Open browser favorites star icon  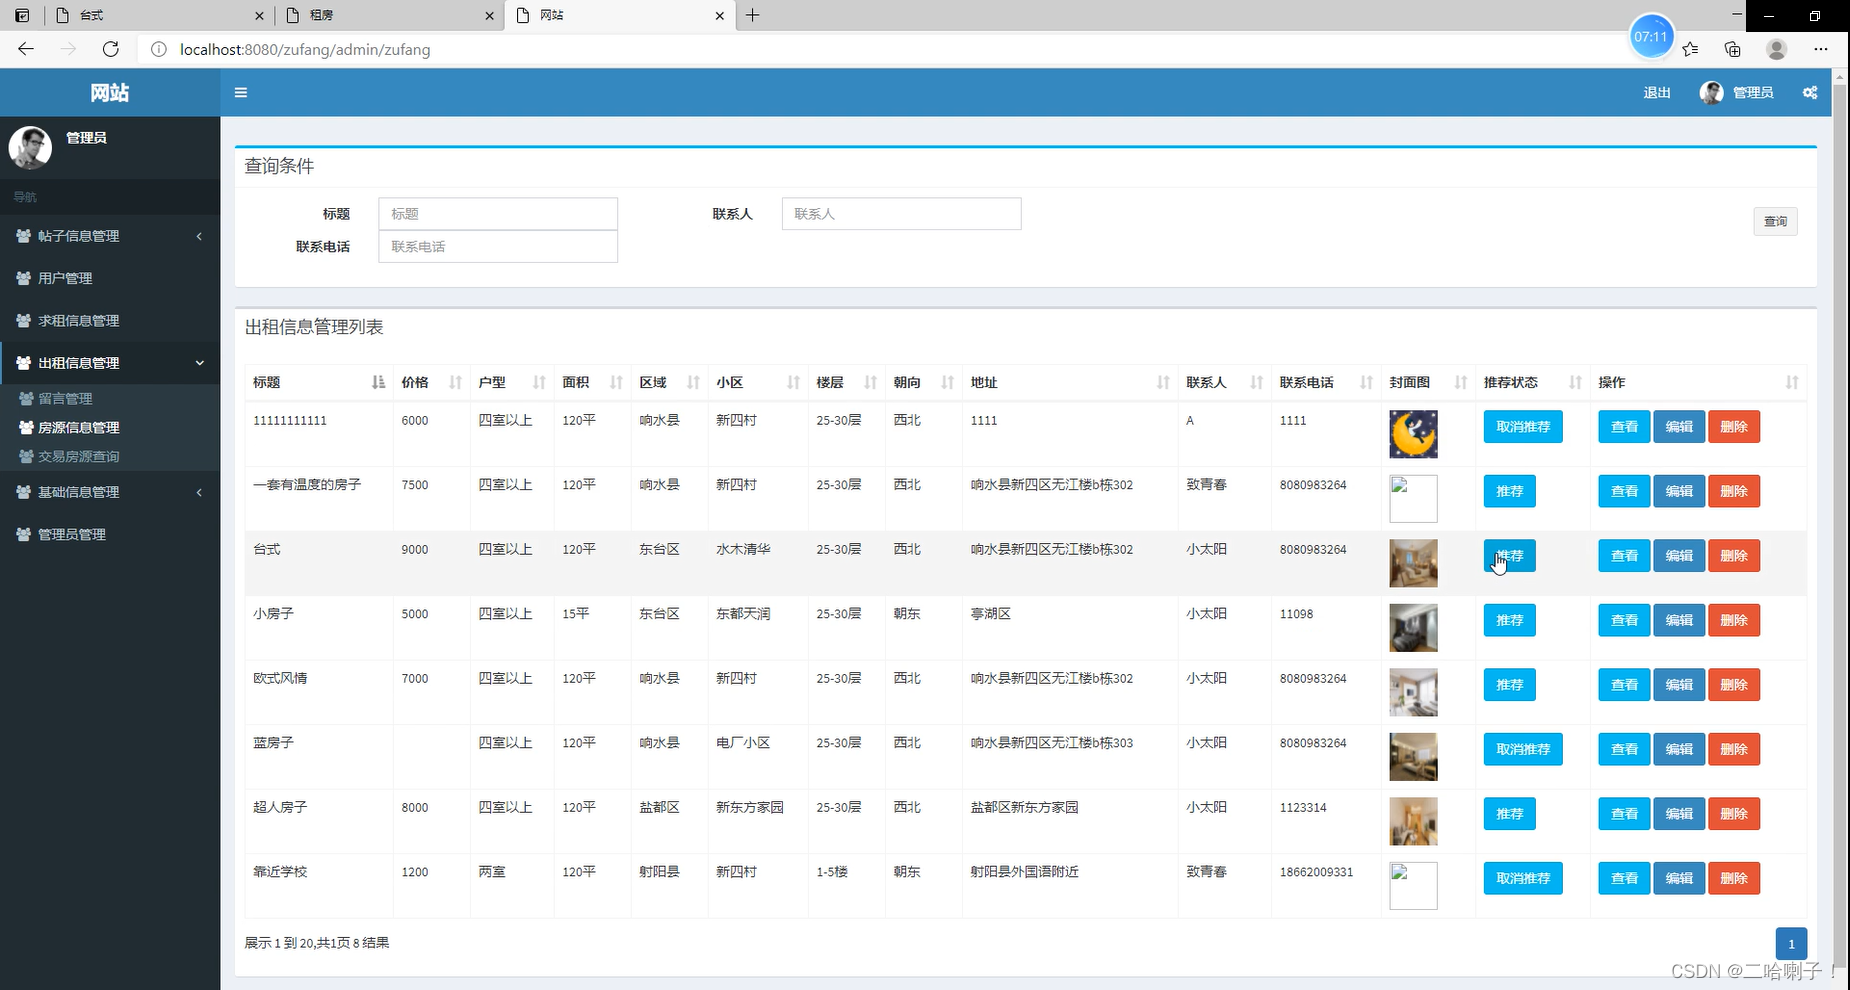[x=1690, y=49]
